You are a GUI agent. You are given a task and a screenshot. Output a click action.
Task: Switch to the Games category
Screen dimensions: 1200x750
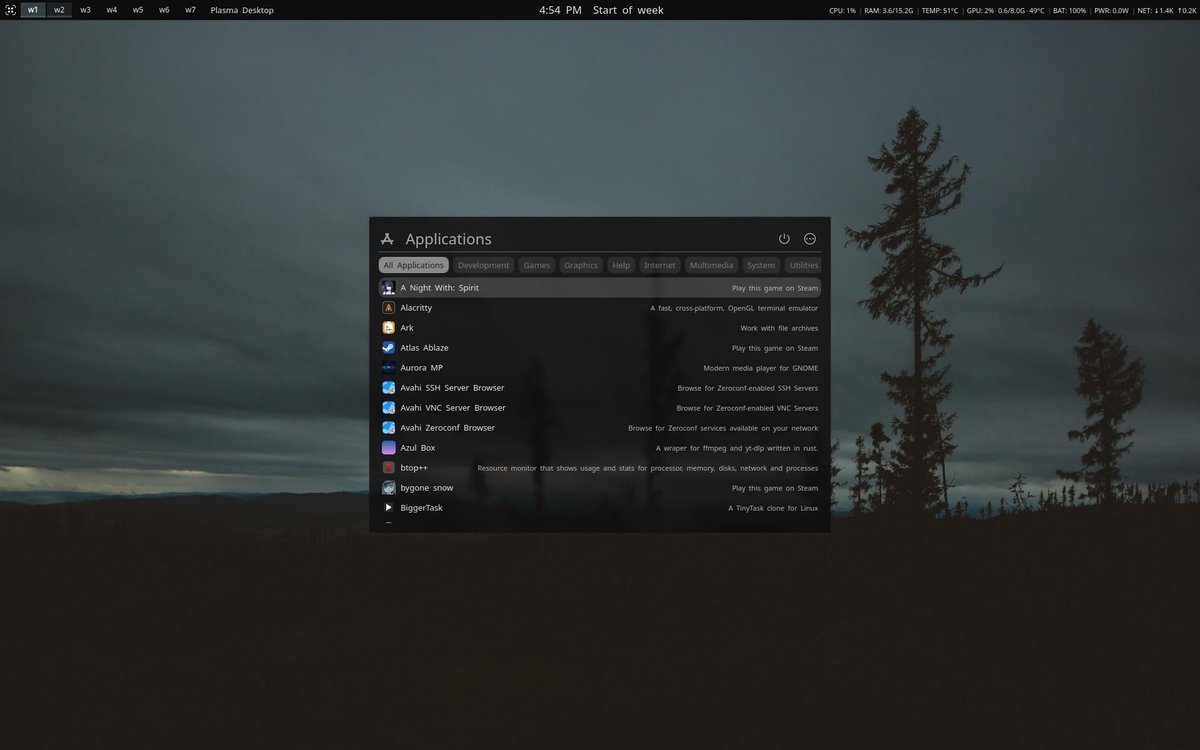coord(536,264)
